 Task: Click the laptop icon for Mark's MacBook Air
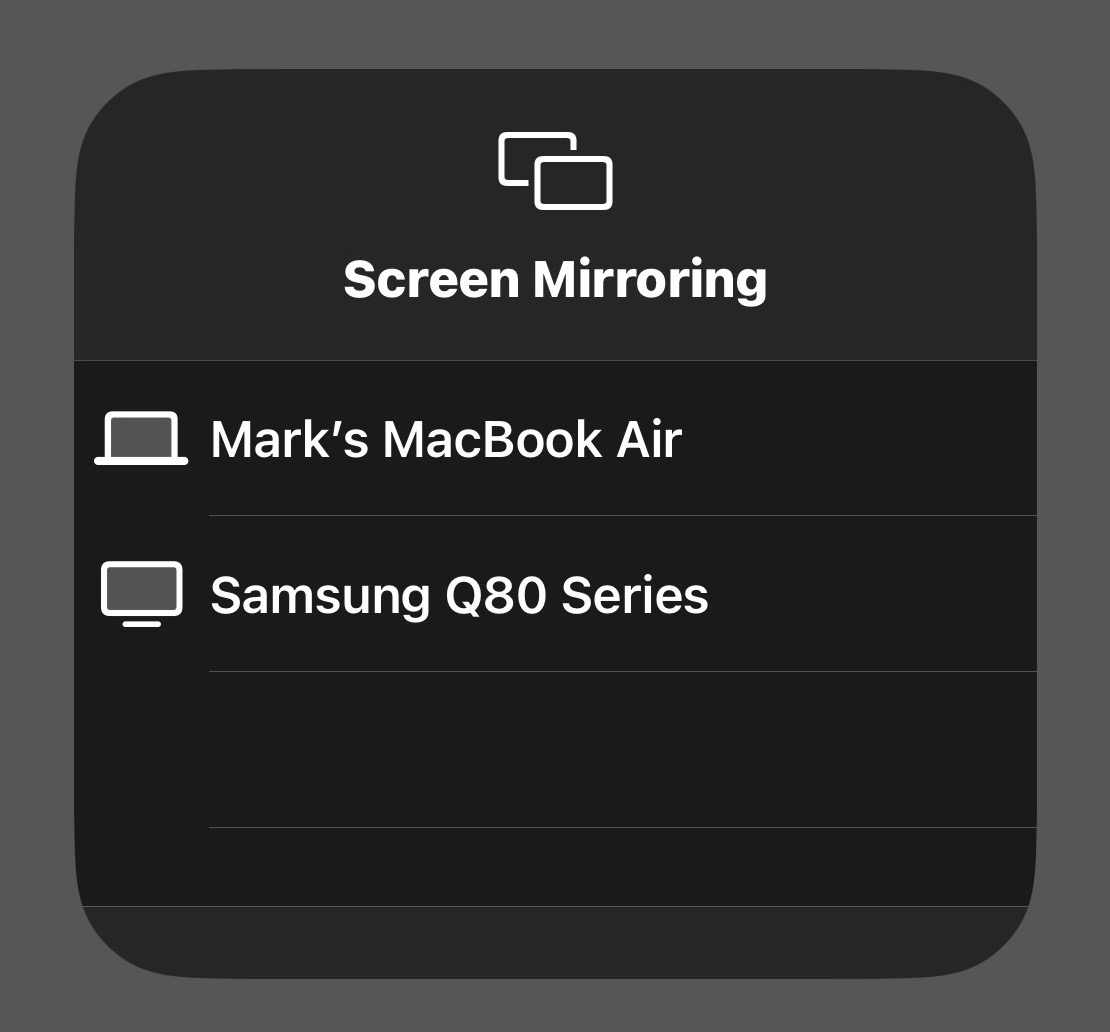click(x=141, y=438)
